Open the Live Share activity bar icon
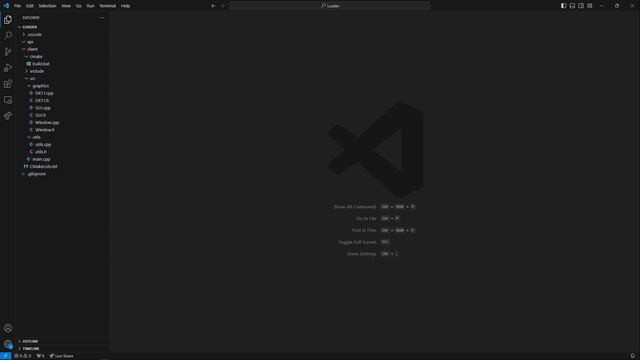The image size is (640, 360). [x=8, y=116]
